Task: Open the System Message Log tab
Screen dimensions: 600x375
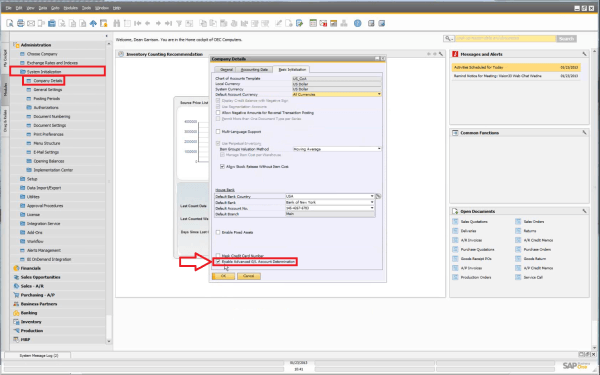Action: (39, 355)
